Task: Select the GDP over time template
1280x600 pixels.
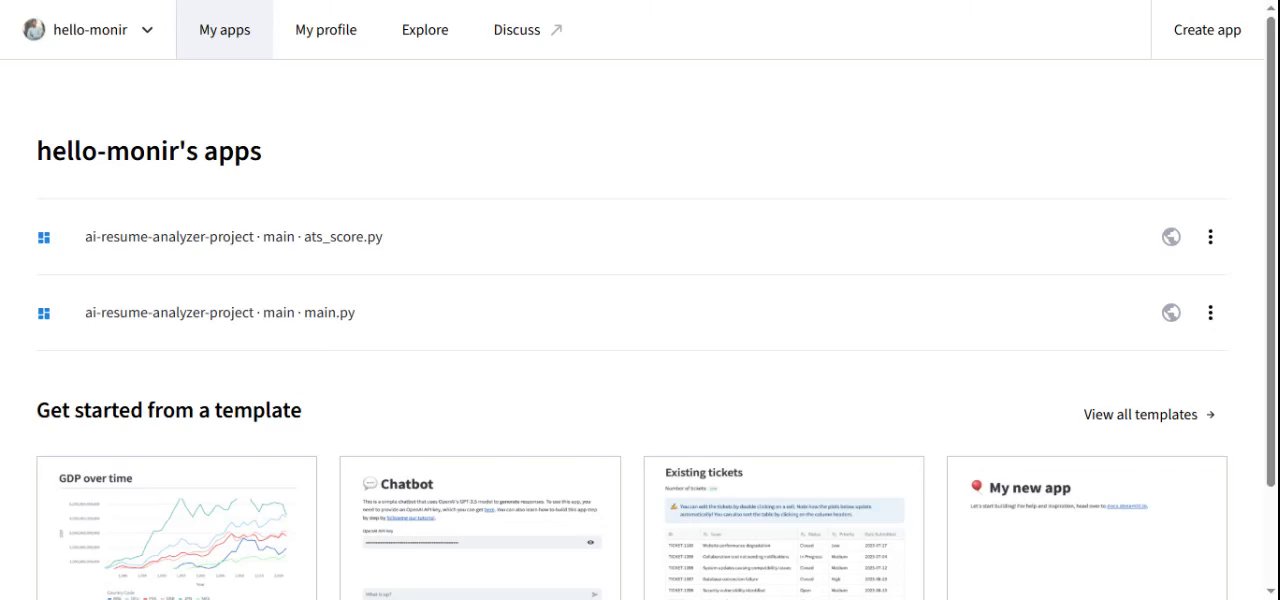Action: coord(177,528)
